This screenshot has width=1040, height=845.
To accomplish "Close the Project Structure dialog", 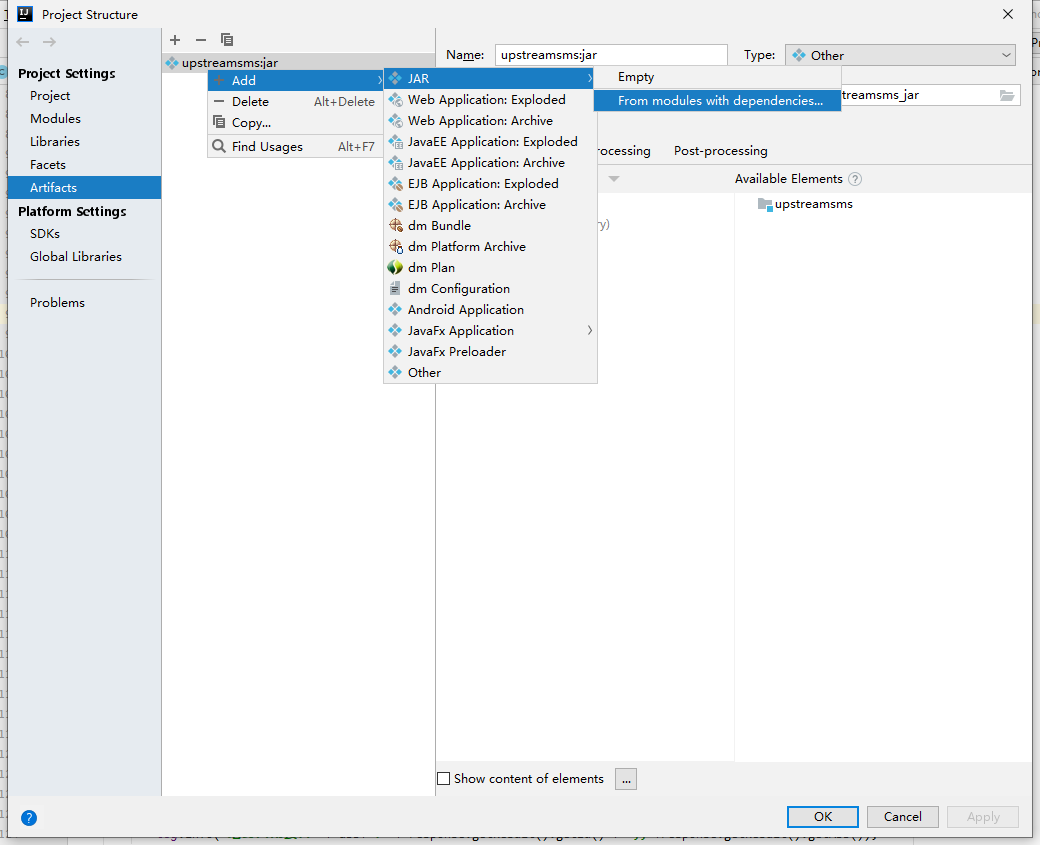I will [x=1008, y=14].
